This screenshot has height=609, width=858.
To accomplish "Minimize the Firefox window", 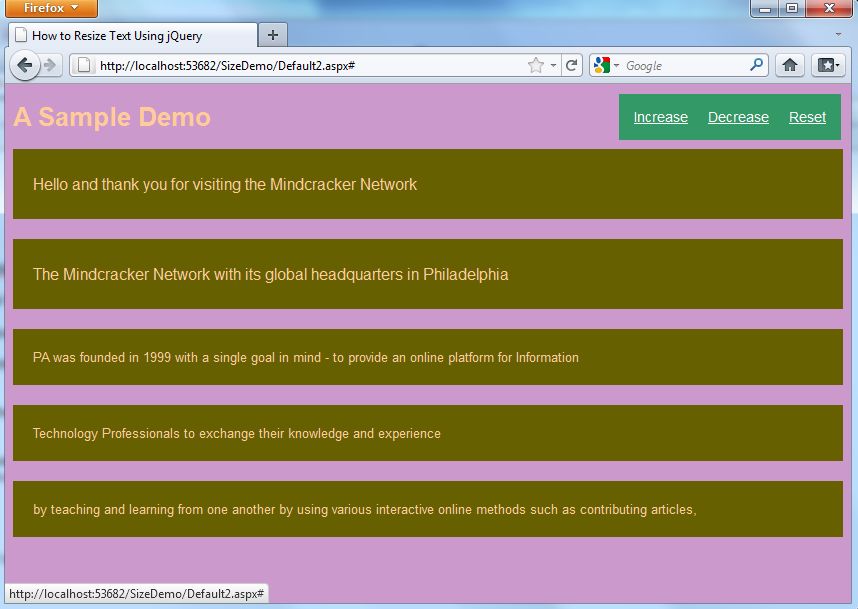I will tap(765, 8).
